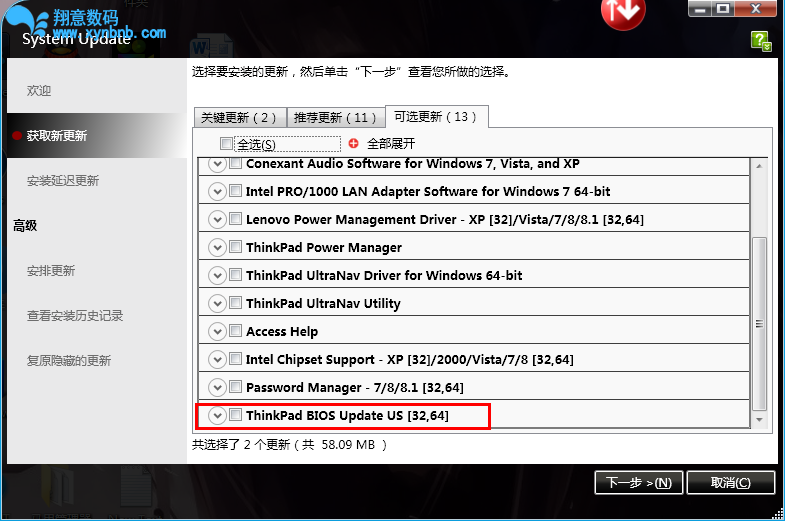Open 安排更新 schedule updates

pyautogui.click(x=51, y=271)
